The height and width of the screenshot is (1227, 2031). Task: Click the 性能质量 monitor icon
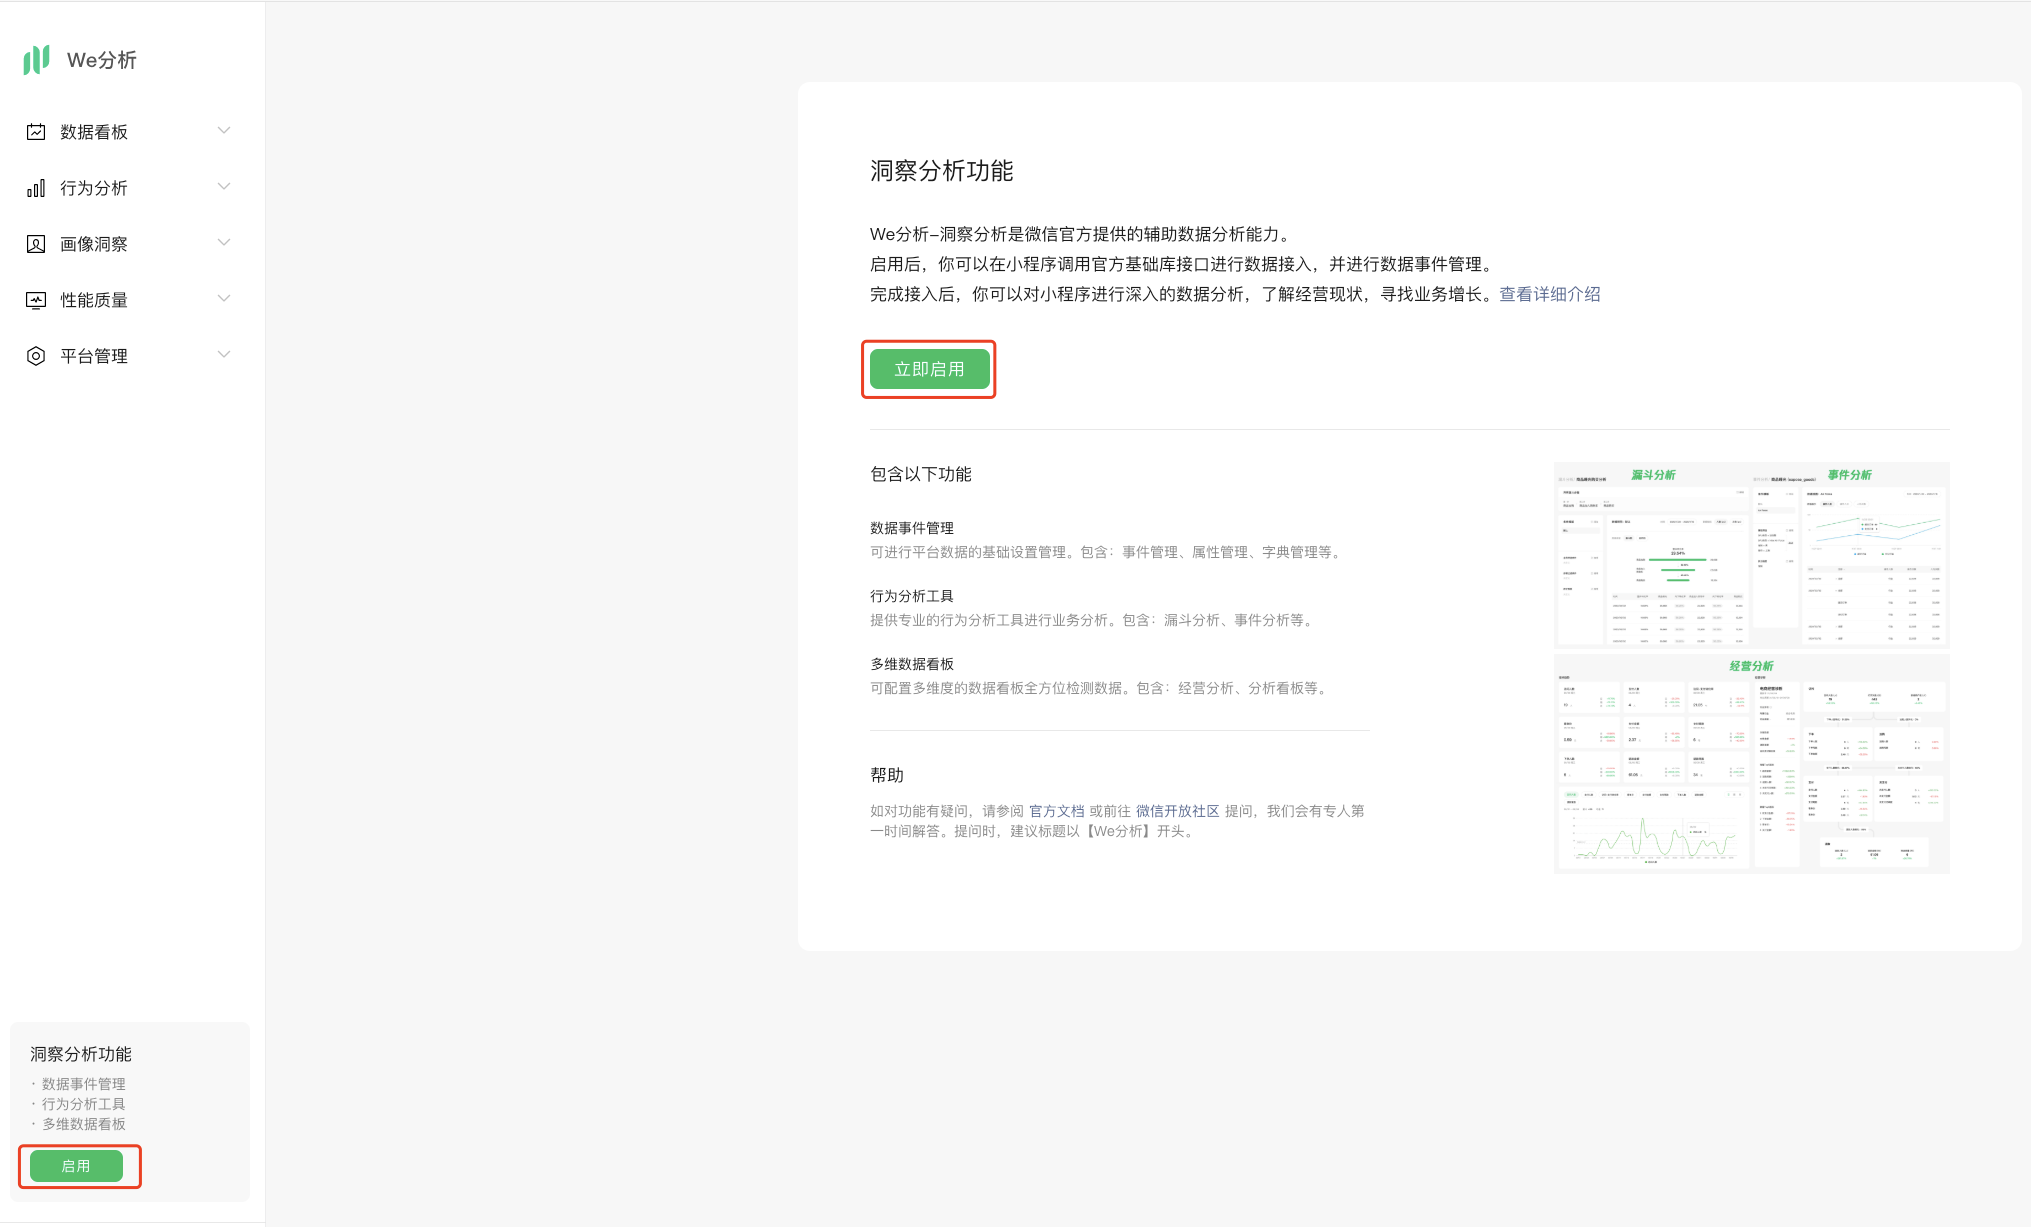(36, 300)
